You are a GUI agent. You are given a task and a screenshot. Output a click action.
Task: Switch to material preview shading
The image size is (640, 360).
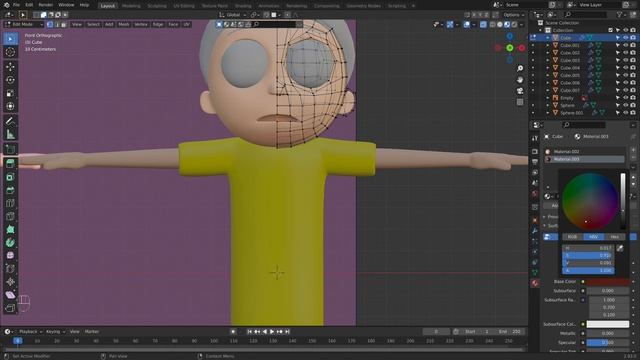pyautogui.click(x=507, y=24)
